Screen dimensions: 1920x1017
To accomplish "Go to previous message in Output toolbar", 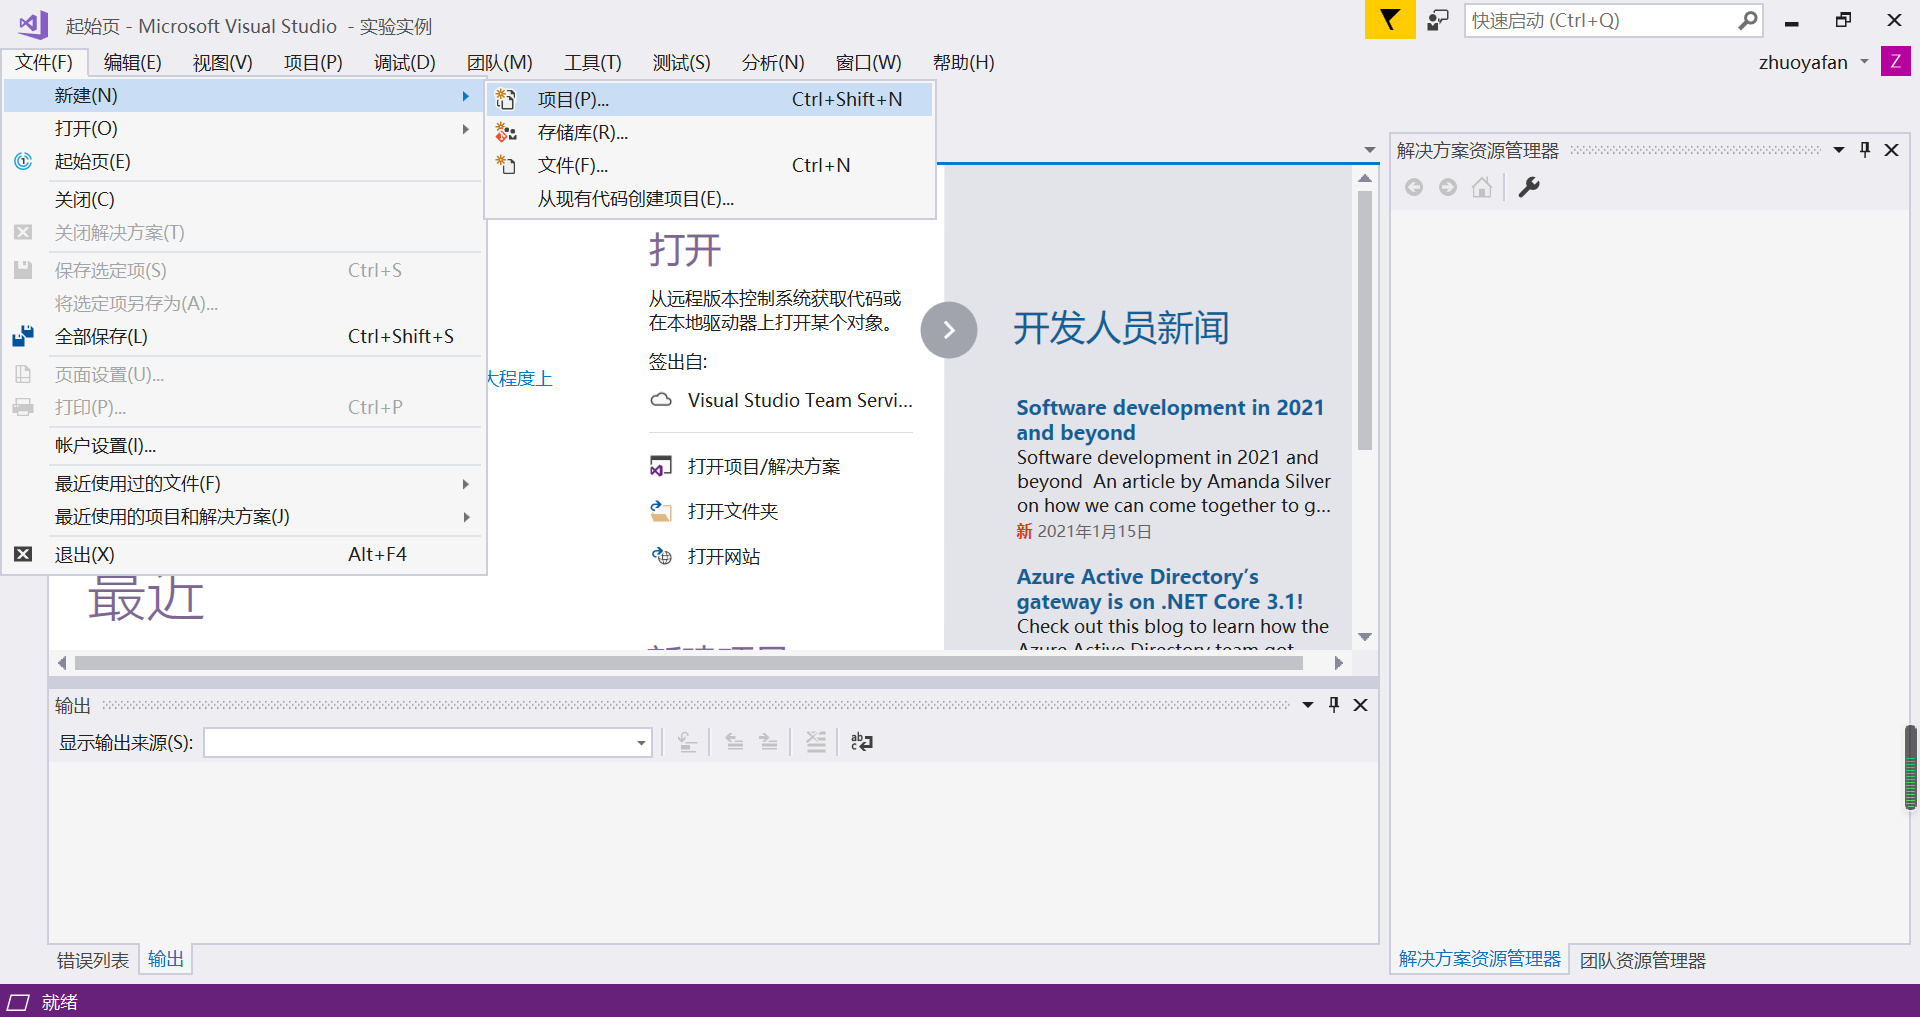I will coord(733,742).
